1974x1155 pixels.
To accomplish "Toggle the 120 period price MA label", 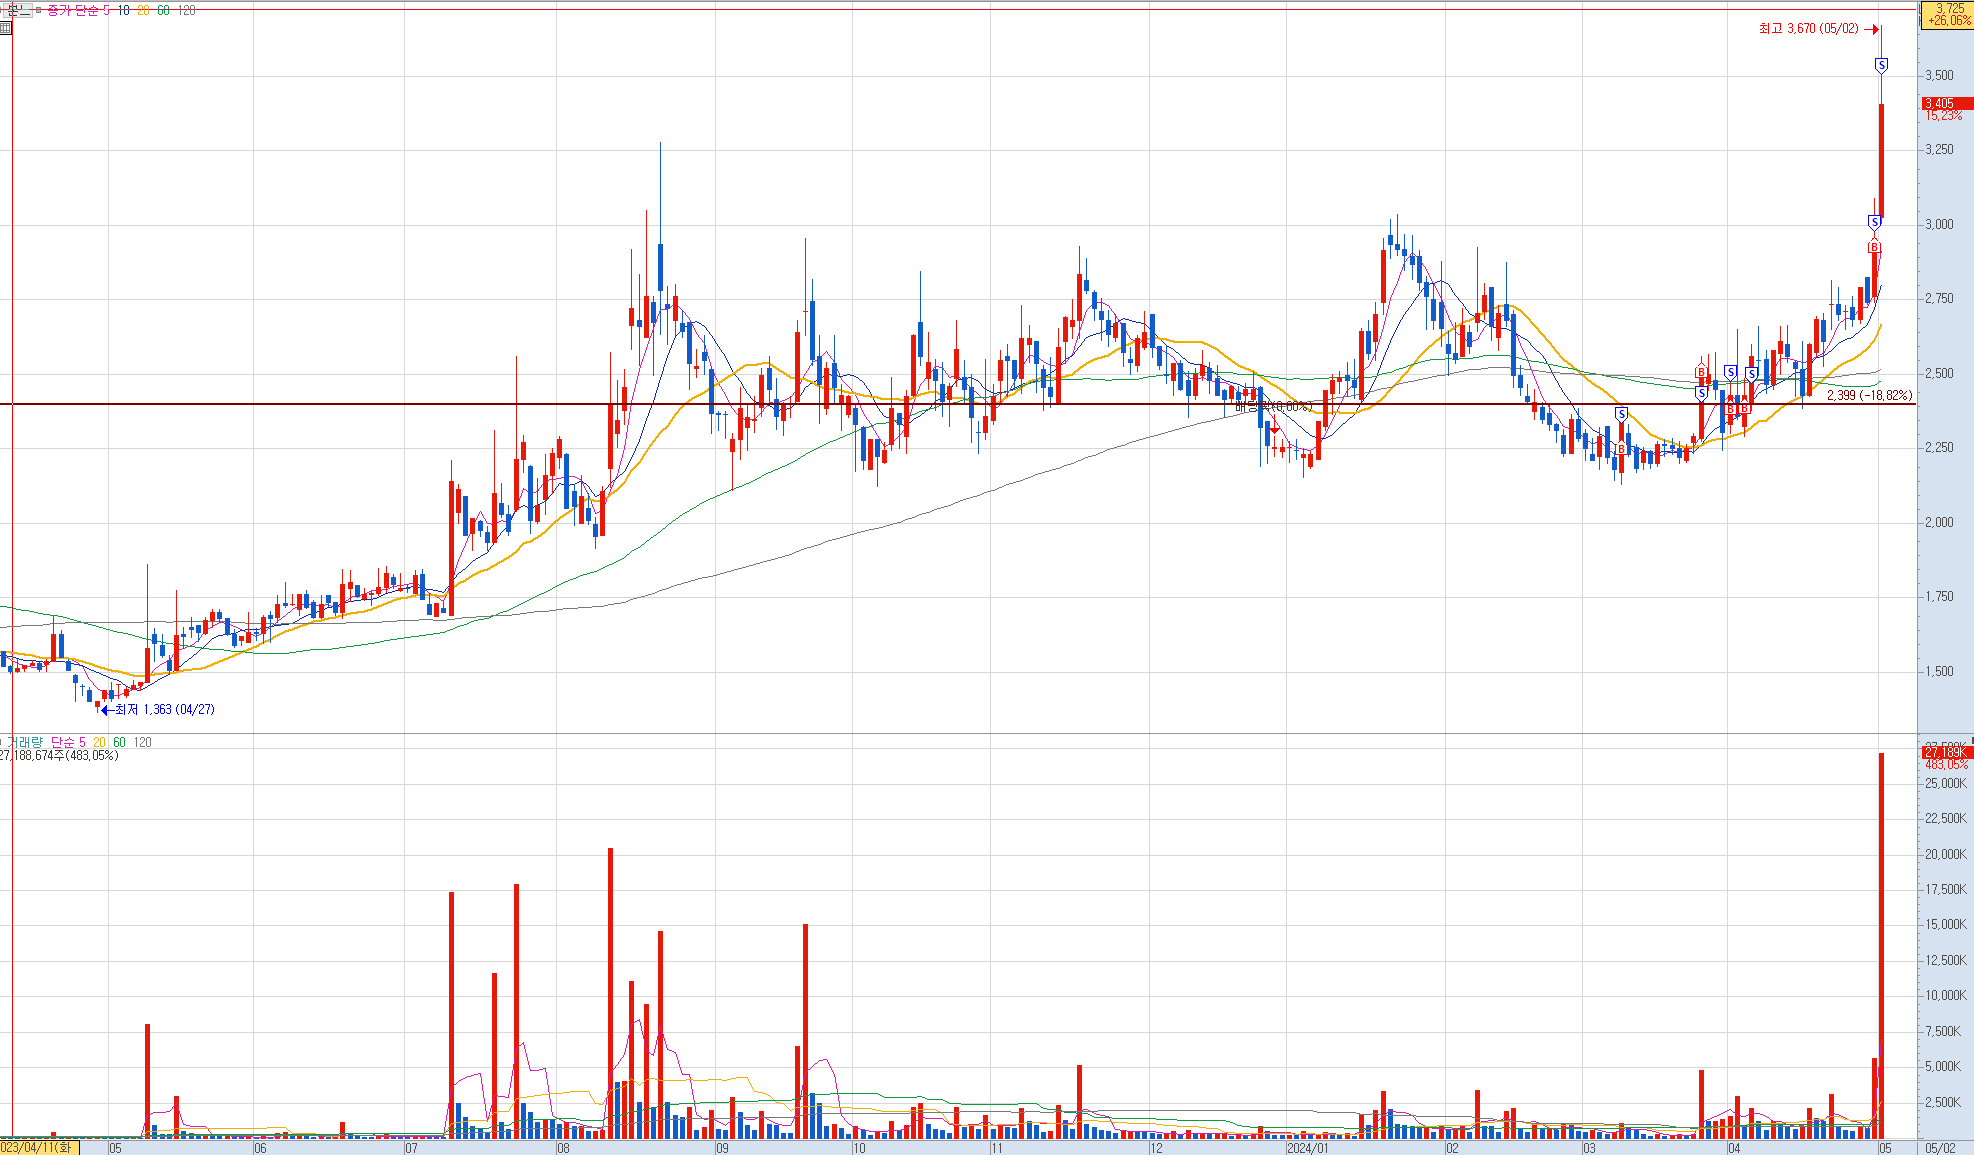I will pyautogui.click(x=186, y=10).
